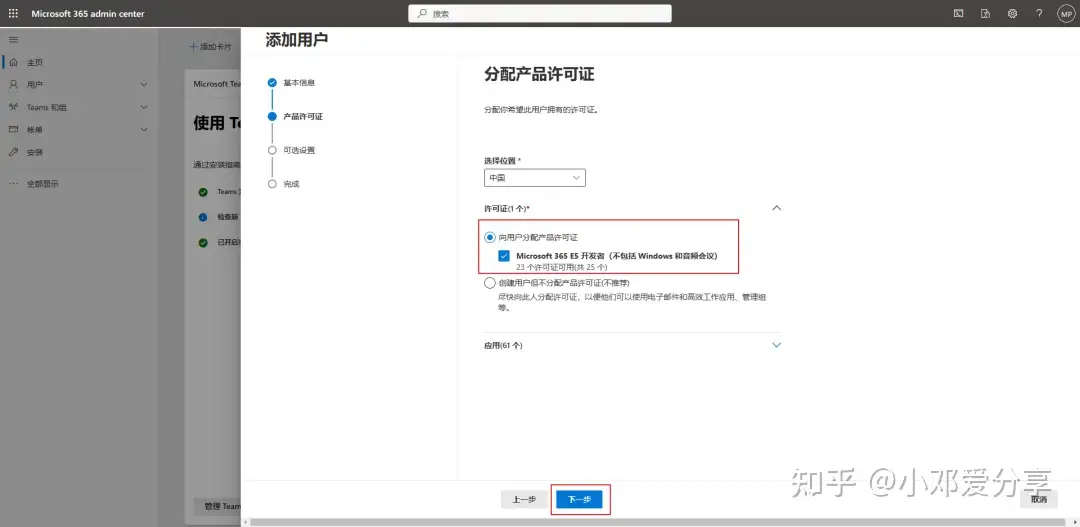1080x527 pixels.
Task: Expand the Teams 和组 sidebar chevron
Action: click(x=144, y=107)
